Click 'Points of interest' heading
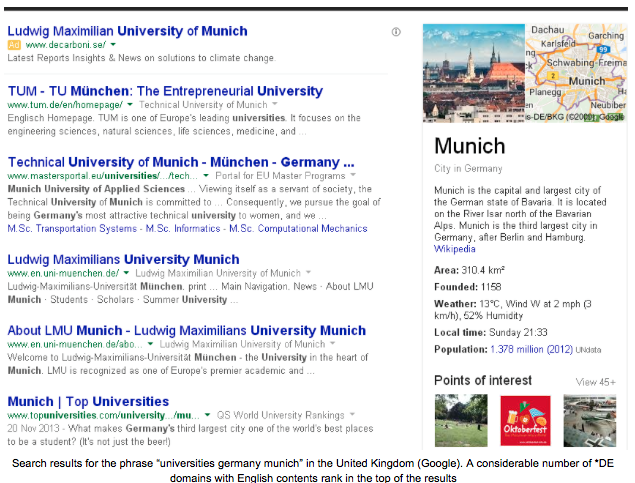635x483 pixels. point(483,381)
